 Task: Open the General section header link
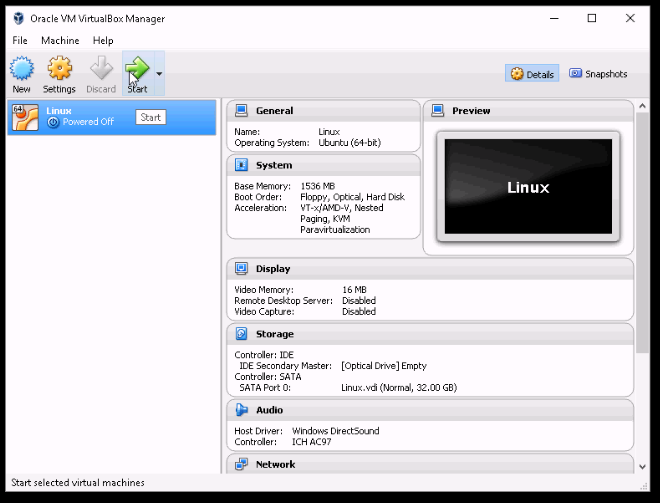[x=274, y=111]
